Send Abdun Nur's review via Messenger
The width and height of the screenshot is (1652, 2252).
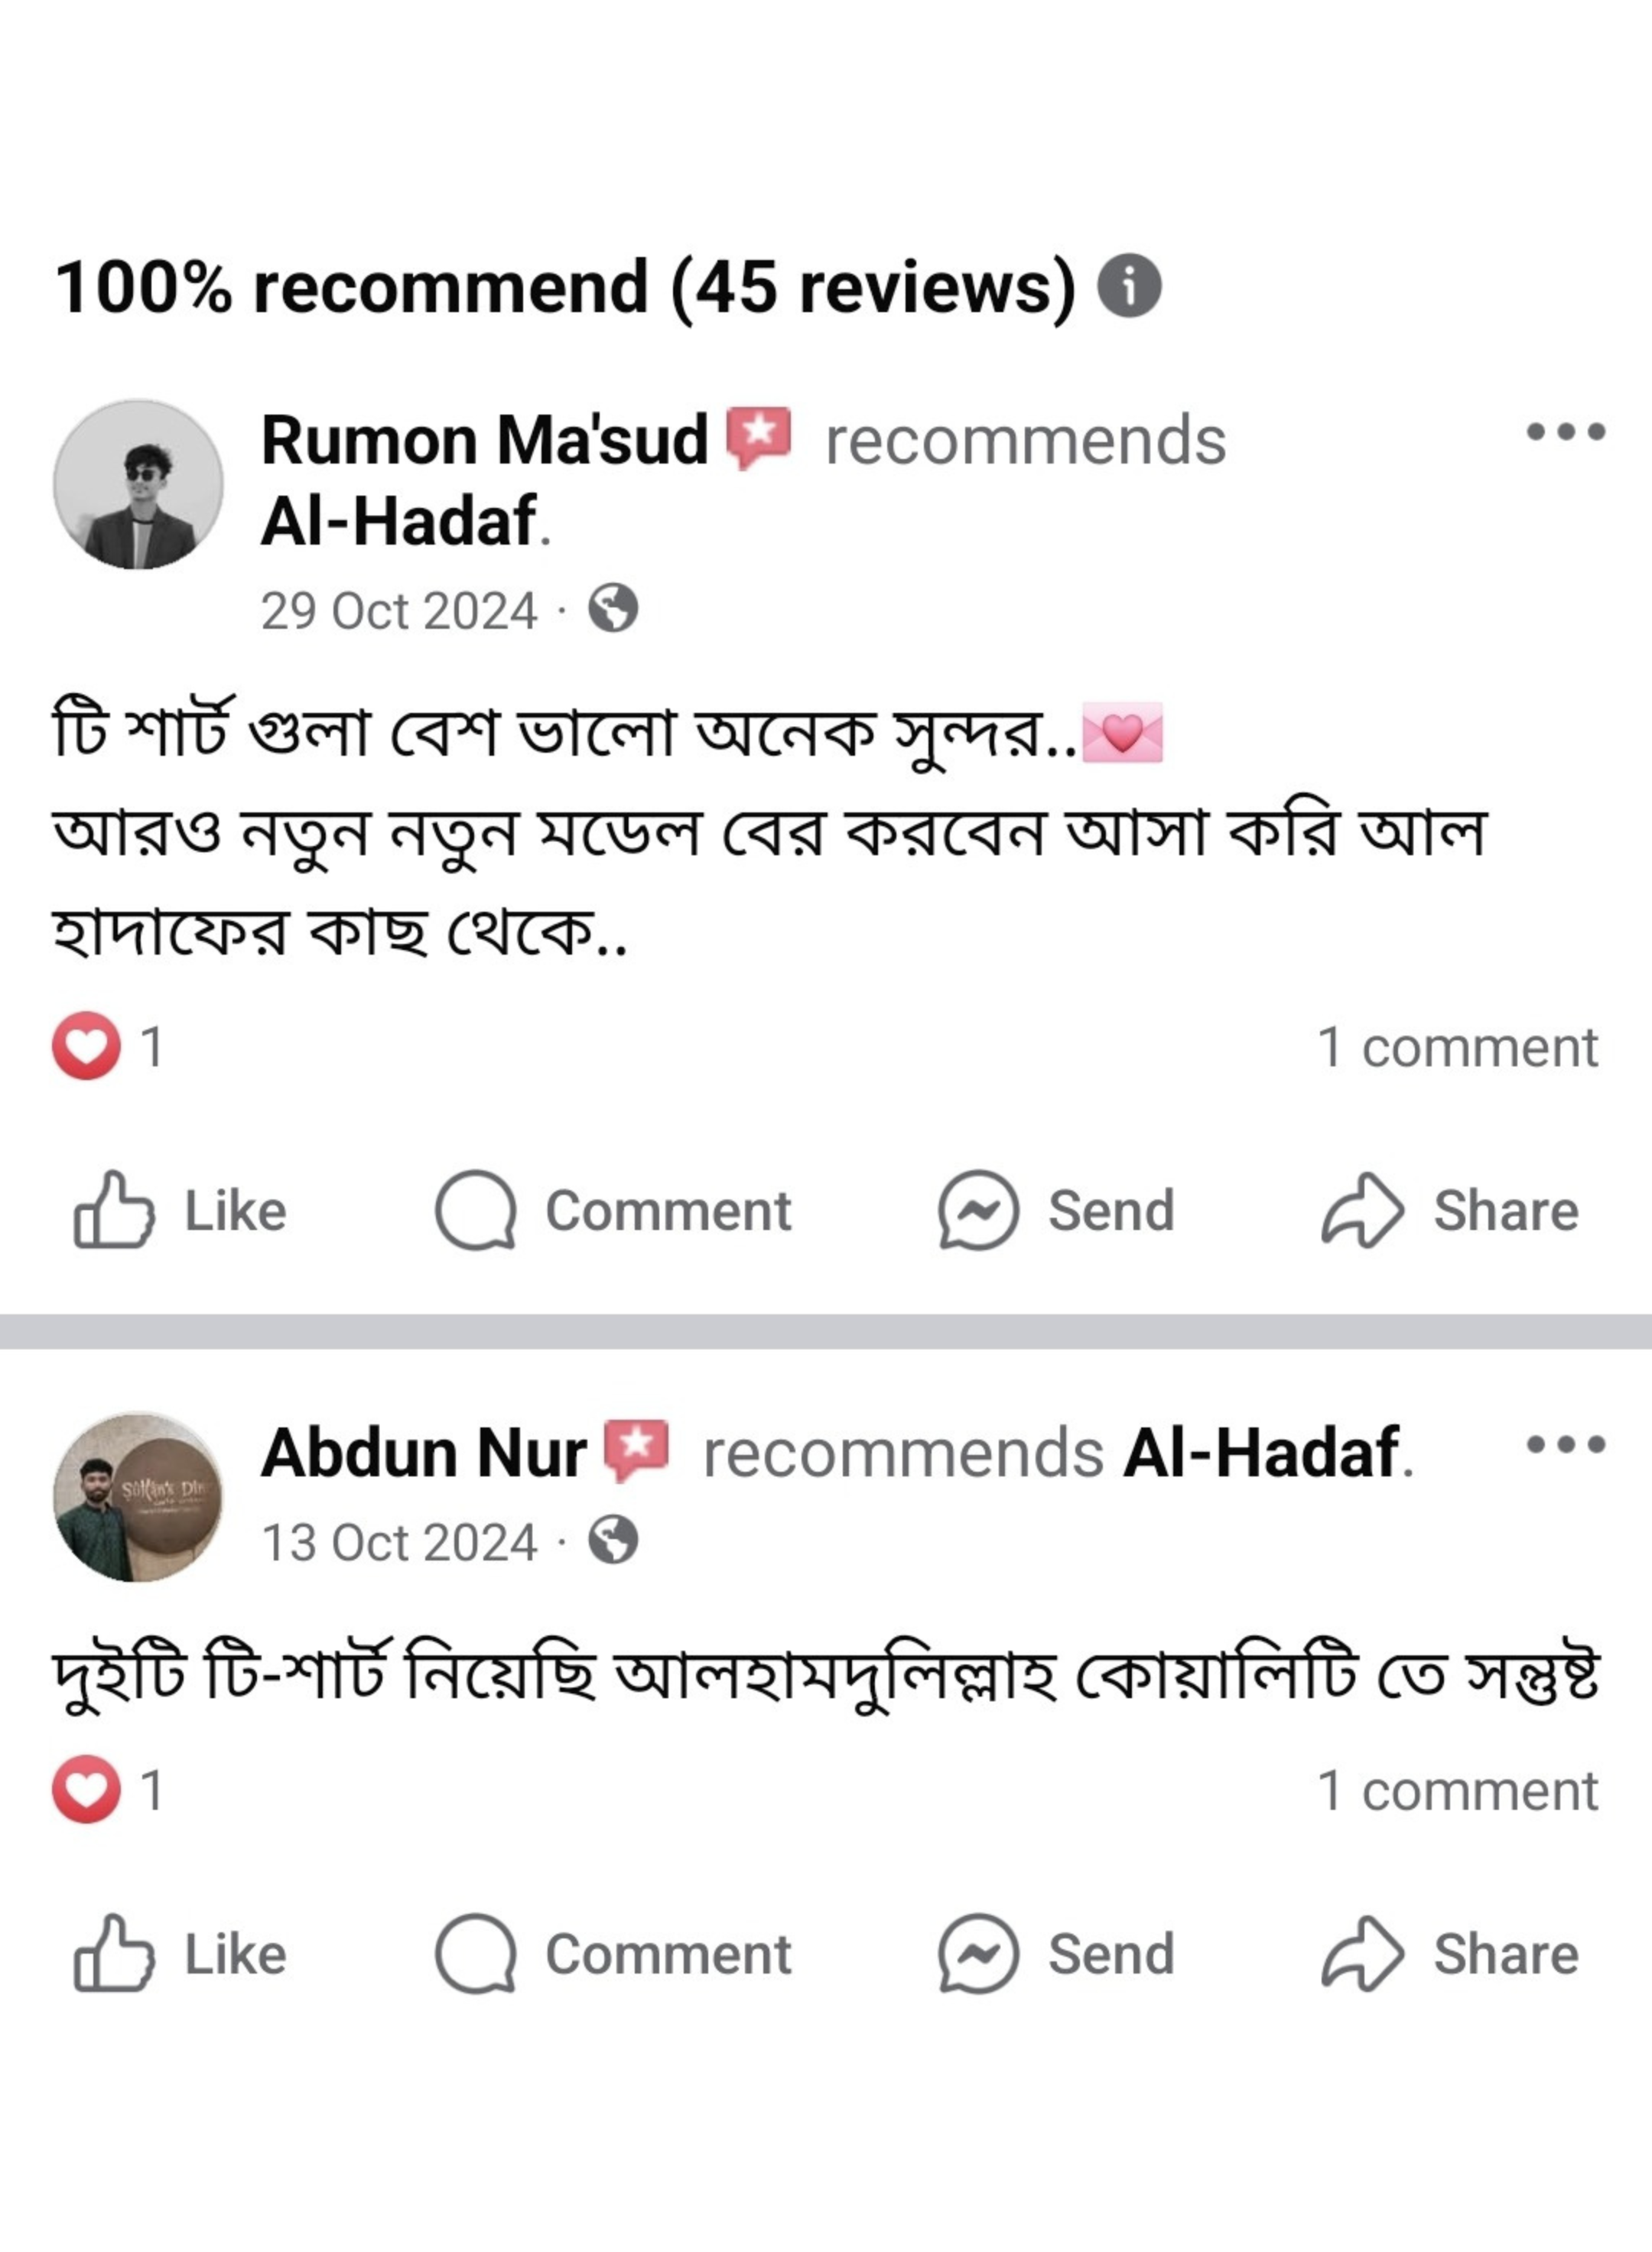(1056, 1954)
